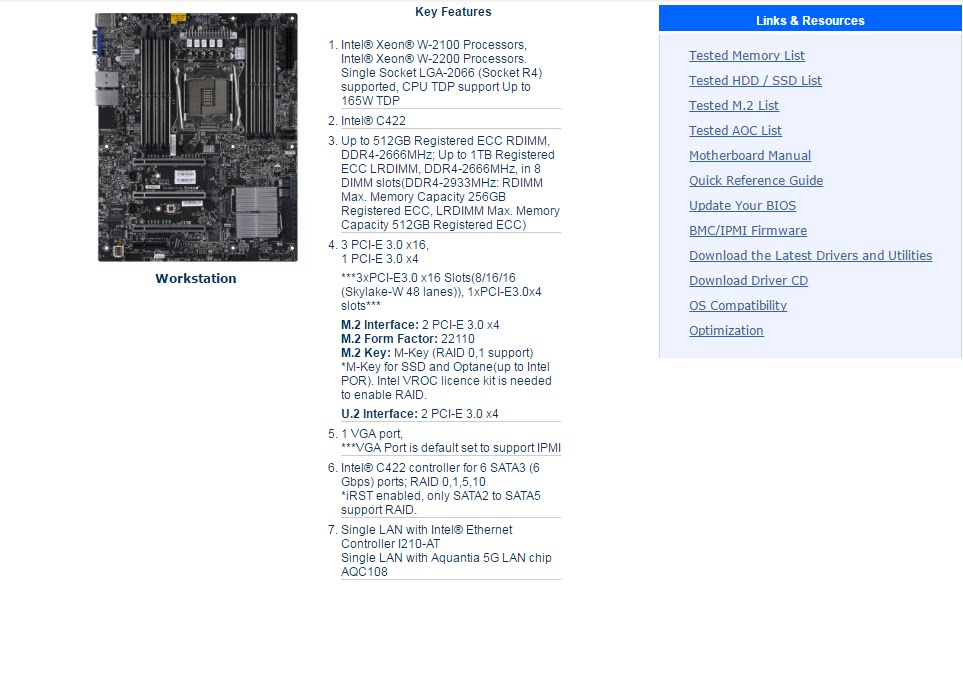Open the Optimization link
The width and height of the screenshot is (963, 687).
pyautogui.click(x=726, y=330)
